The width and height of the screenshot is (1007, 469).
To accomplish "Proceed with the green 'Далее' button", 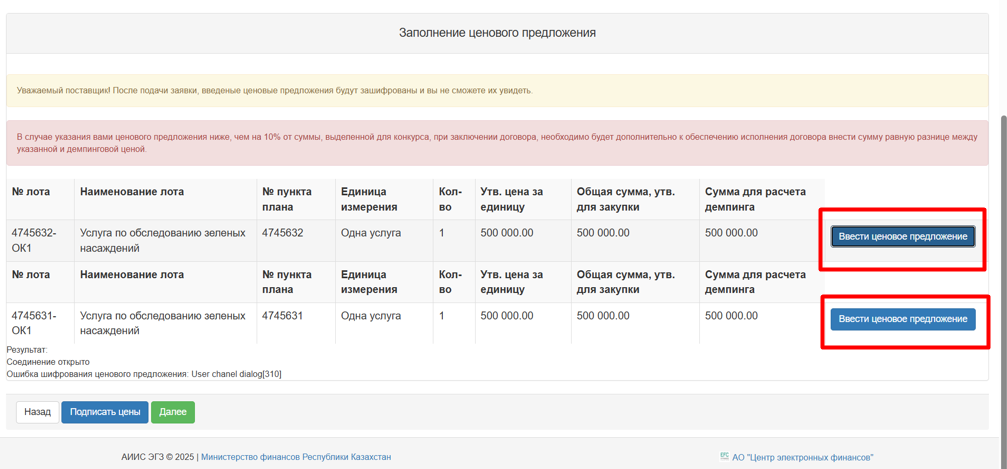I will [173, 412].
